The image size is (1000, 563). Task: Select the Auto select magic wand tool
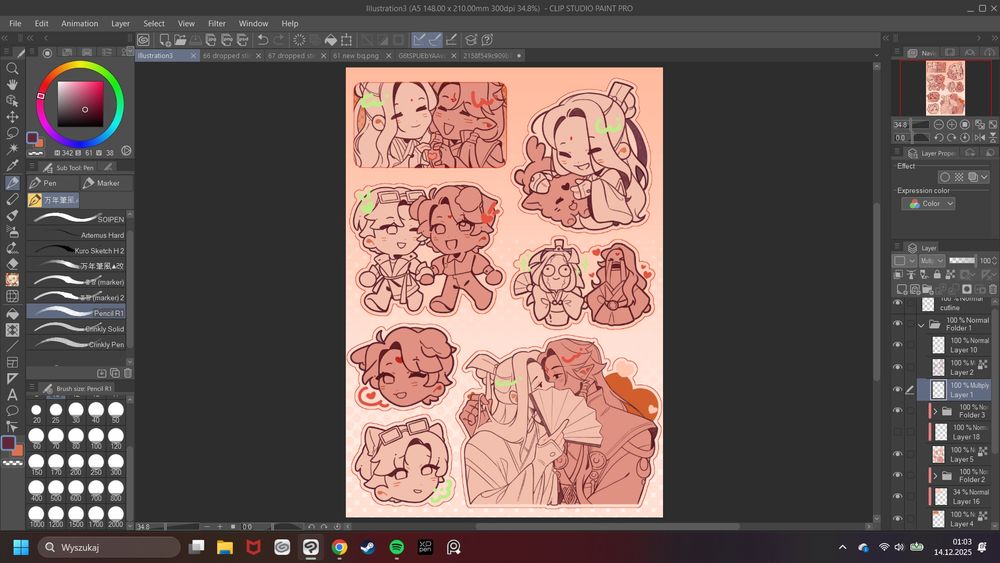click(x=12, y=149)
